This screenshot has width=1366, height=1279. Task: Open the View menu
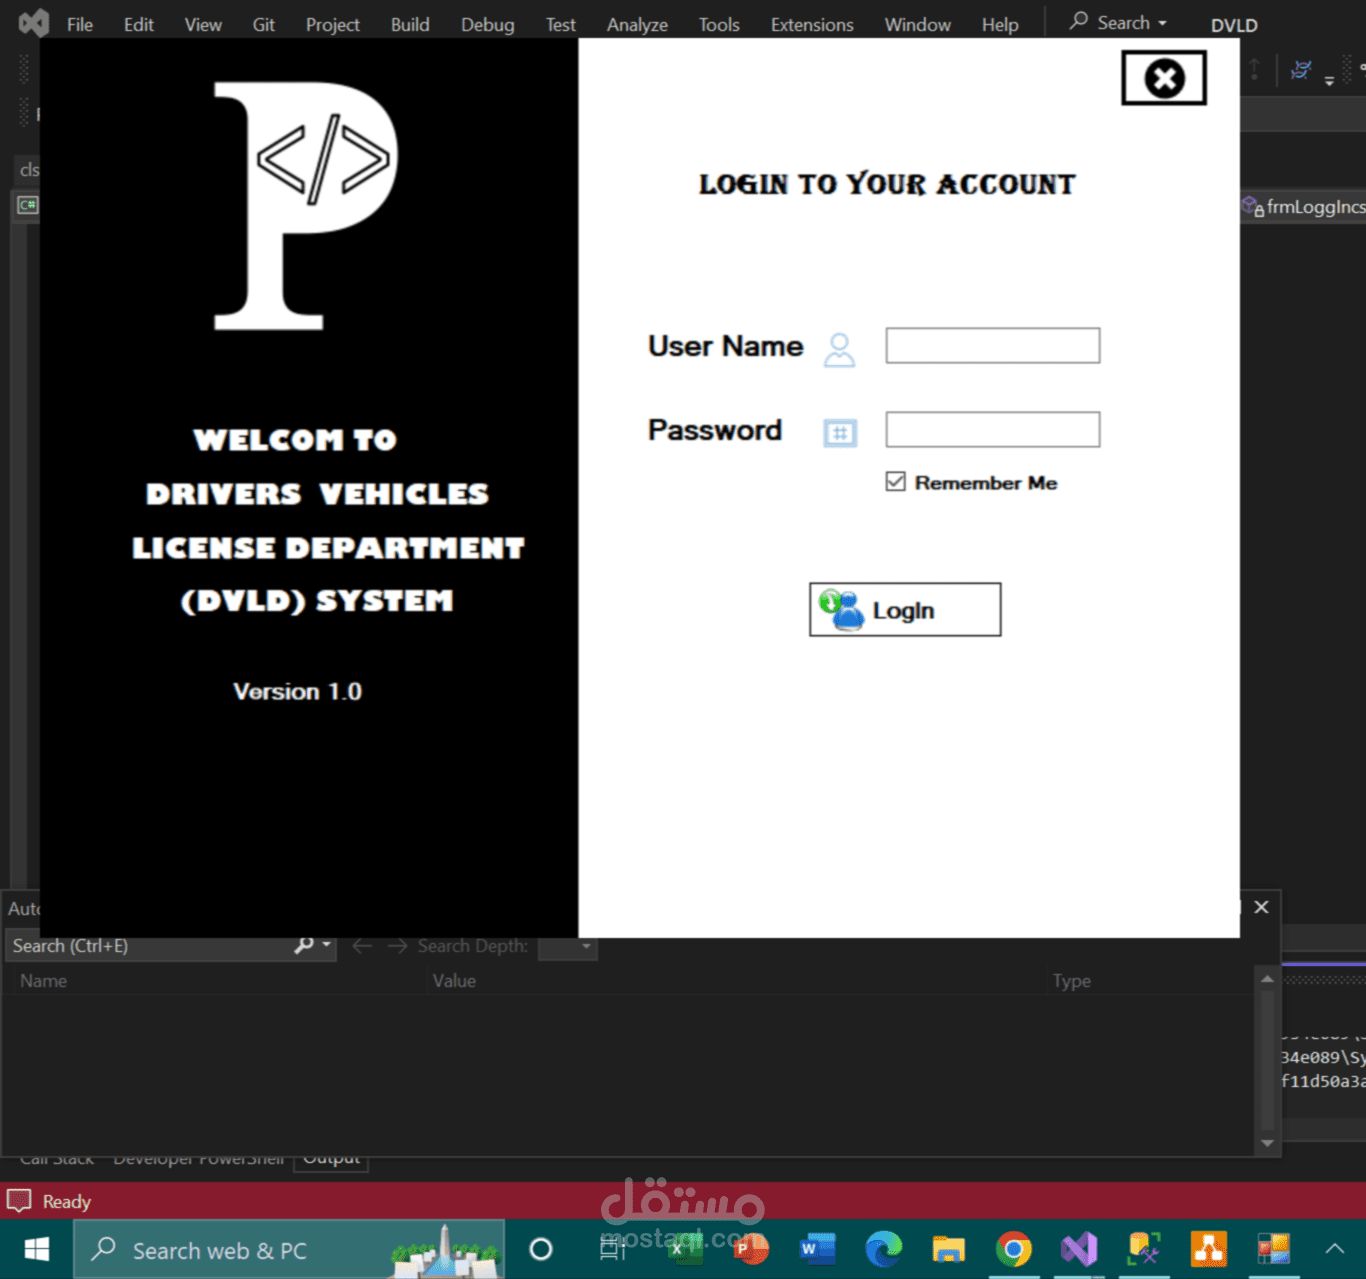pos(203,24)
